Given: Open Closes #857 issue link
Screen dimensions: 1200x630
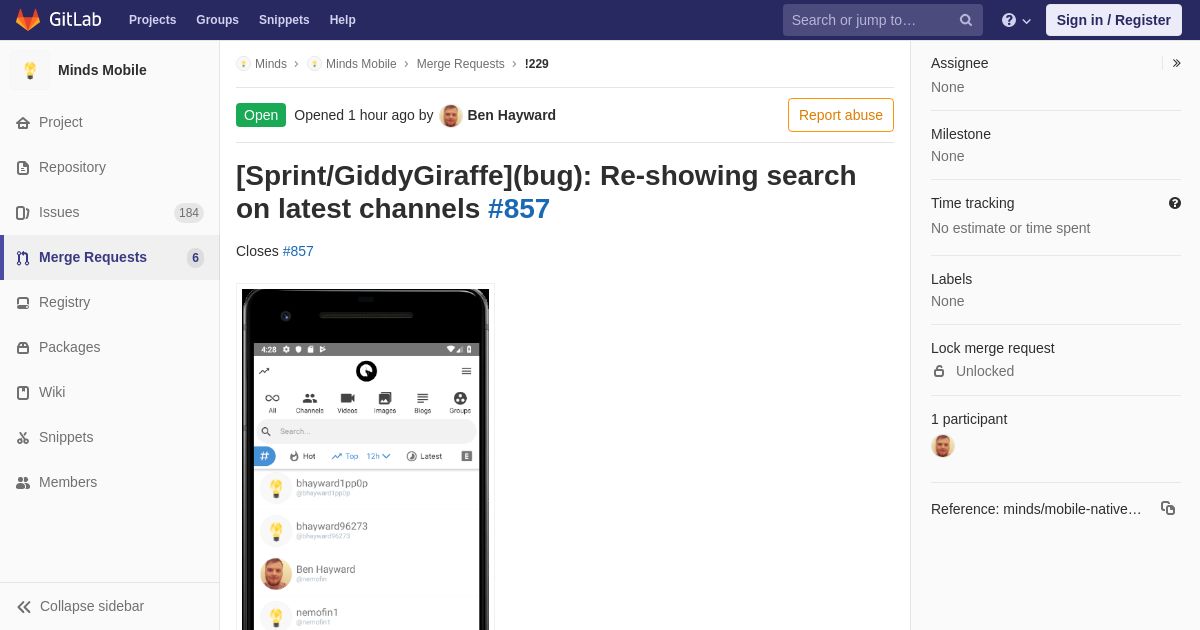Looking at the screenshot, I should [298, 251].
